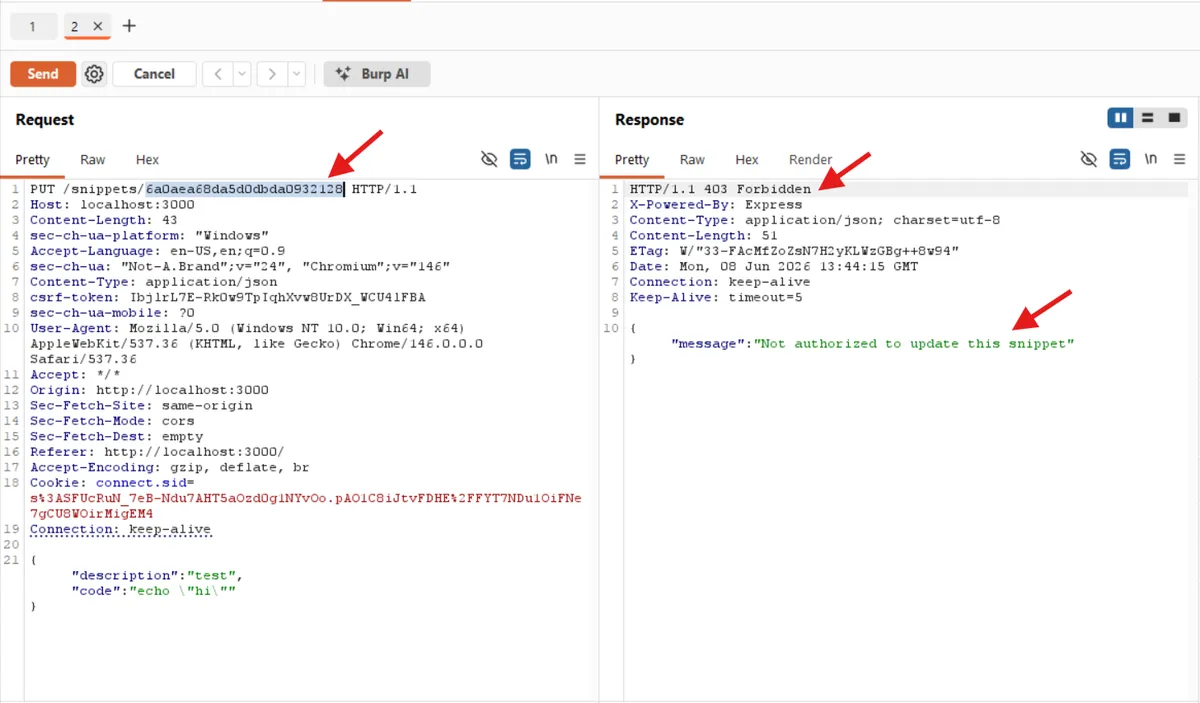Select top-bottom split layout icon
Viewport: 1200px width, 703px height.
1147,118
